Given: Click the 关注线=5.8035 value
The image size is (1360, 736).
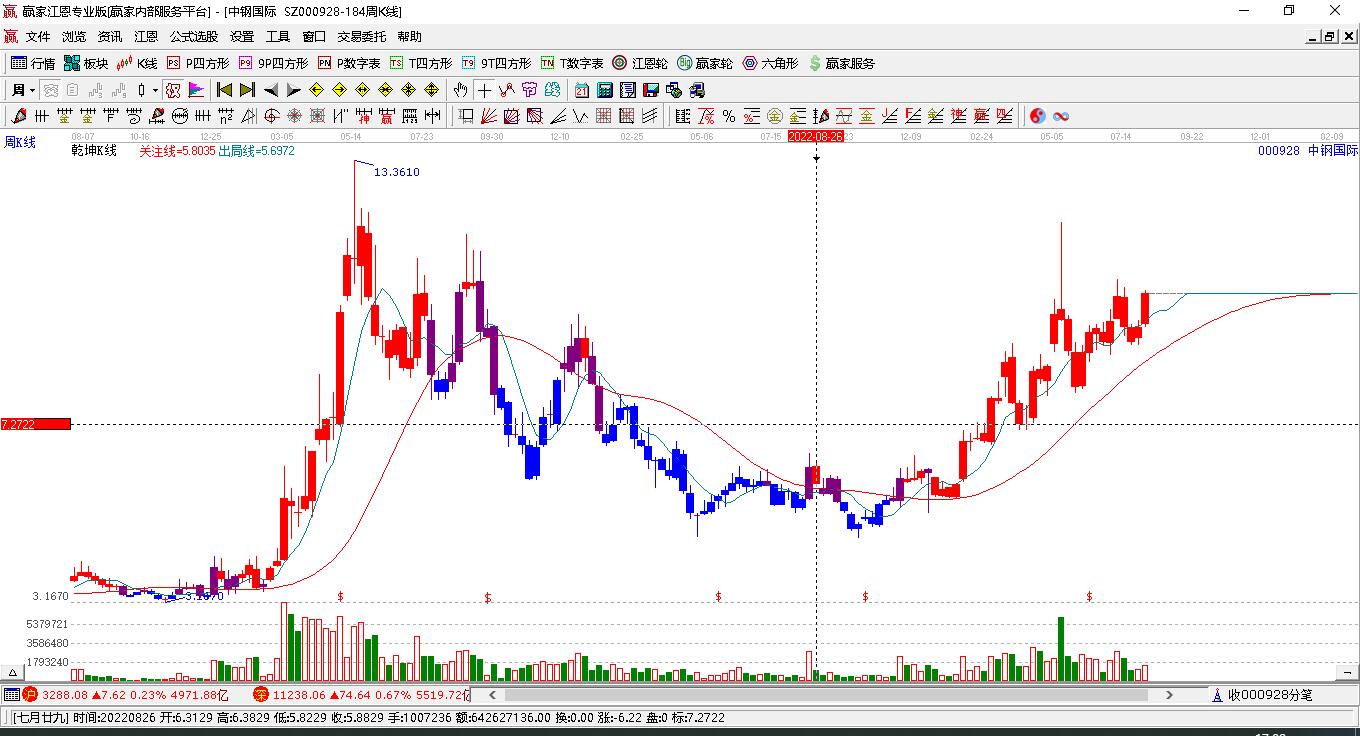Looking at the screenshot, I should [x=177, y=151].
